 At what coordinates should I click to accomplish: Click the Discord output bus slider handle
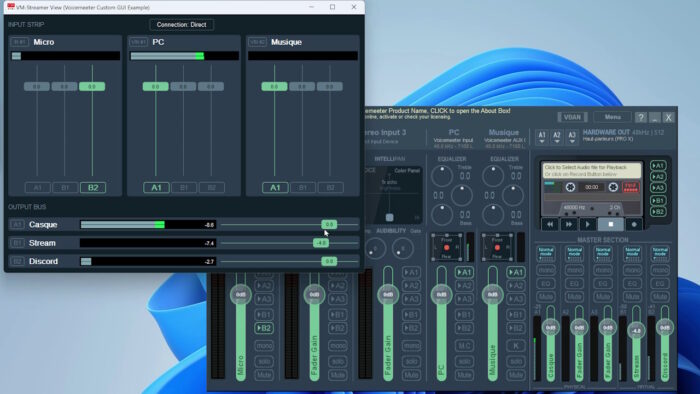coord(329,261)
